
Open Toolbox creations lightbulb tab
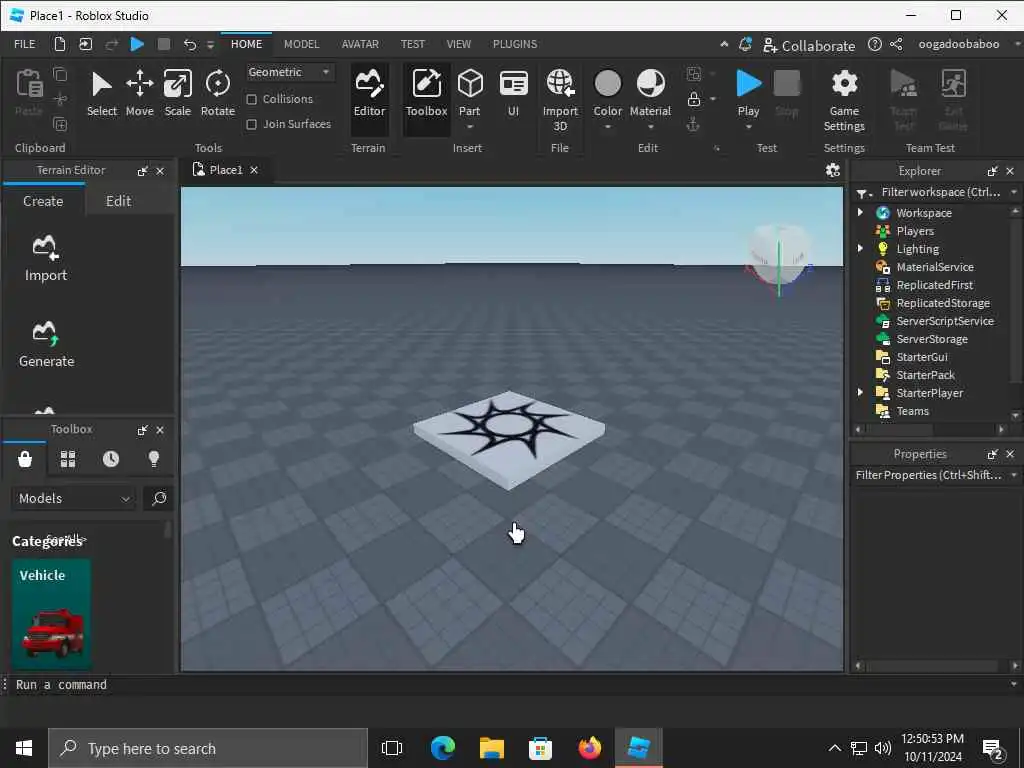point(154,459)
